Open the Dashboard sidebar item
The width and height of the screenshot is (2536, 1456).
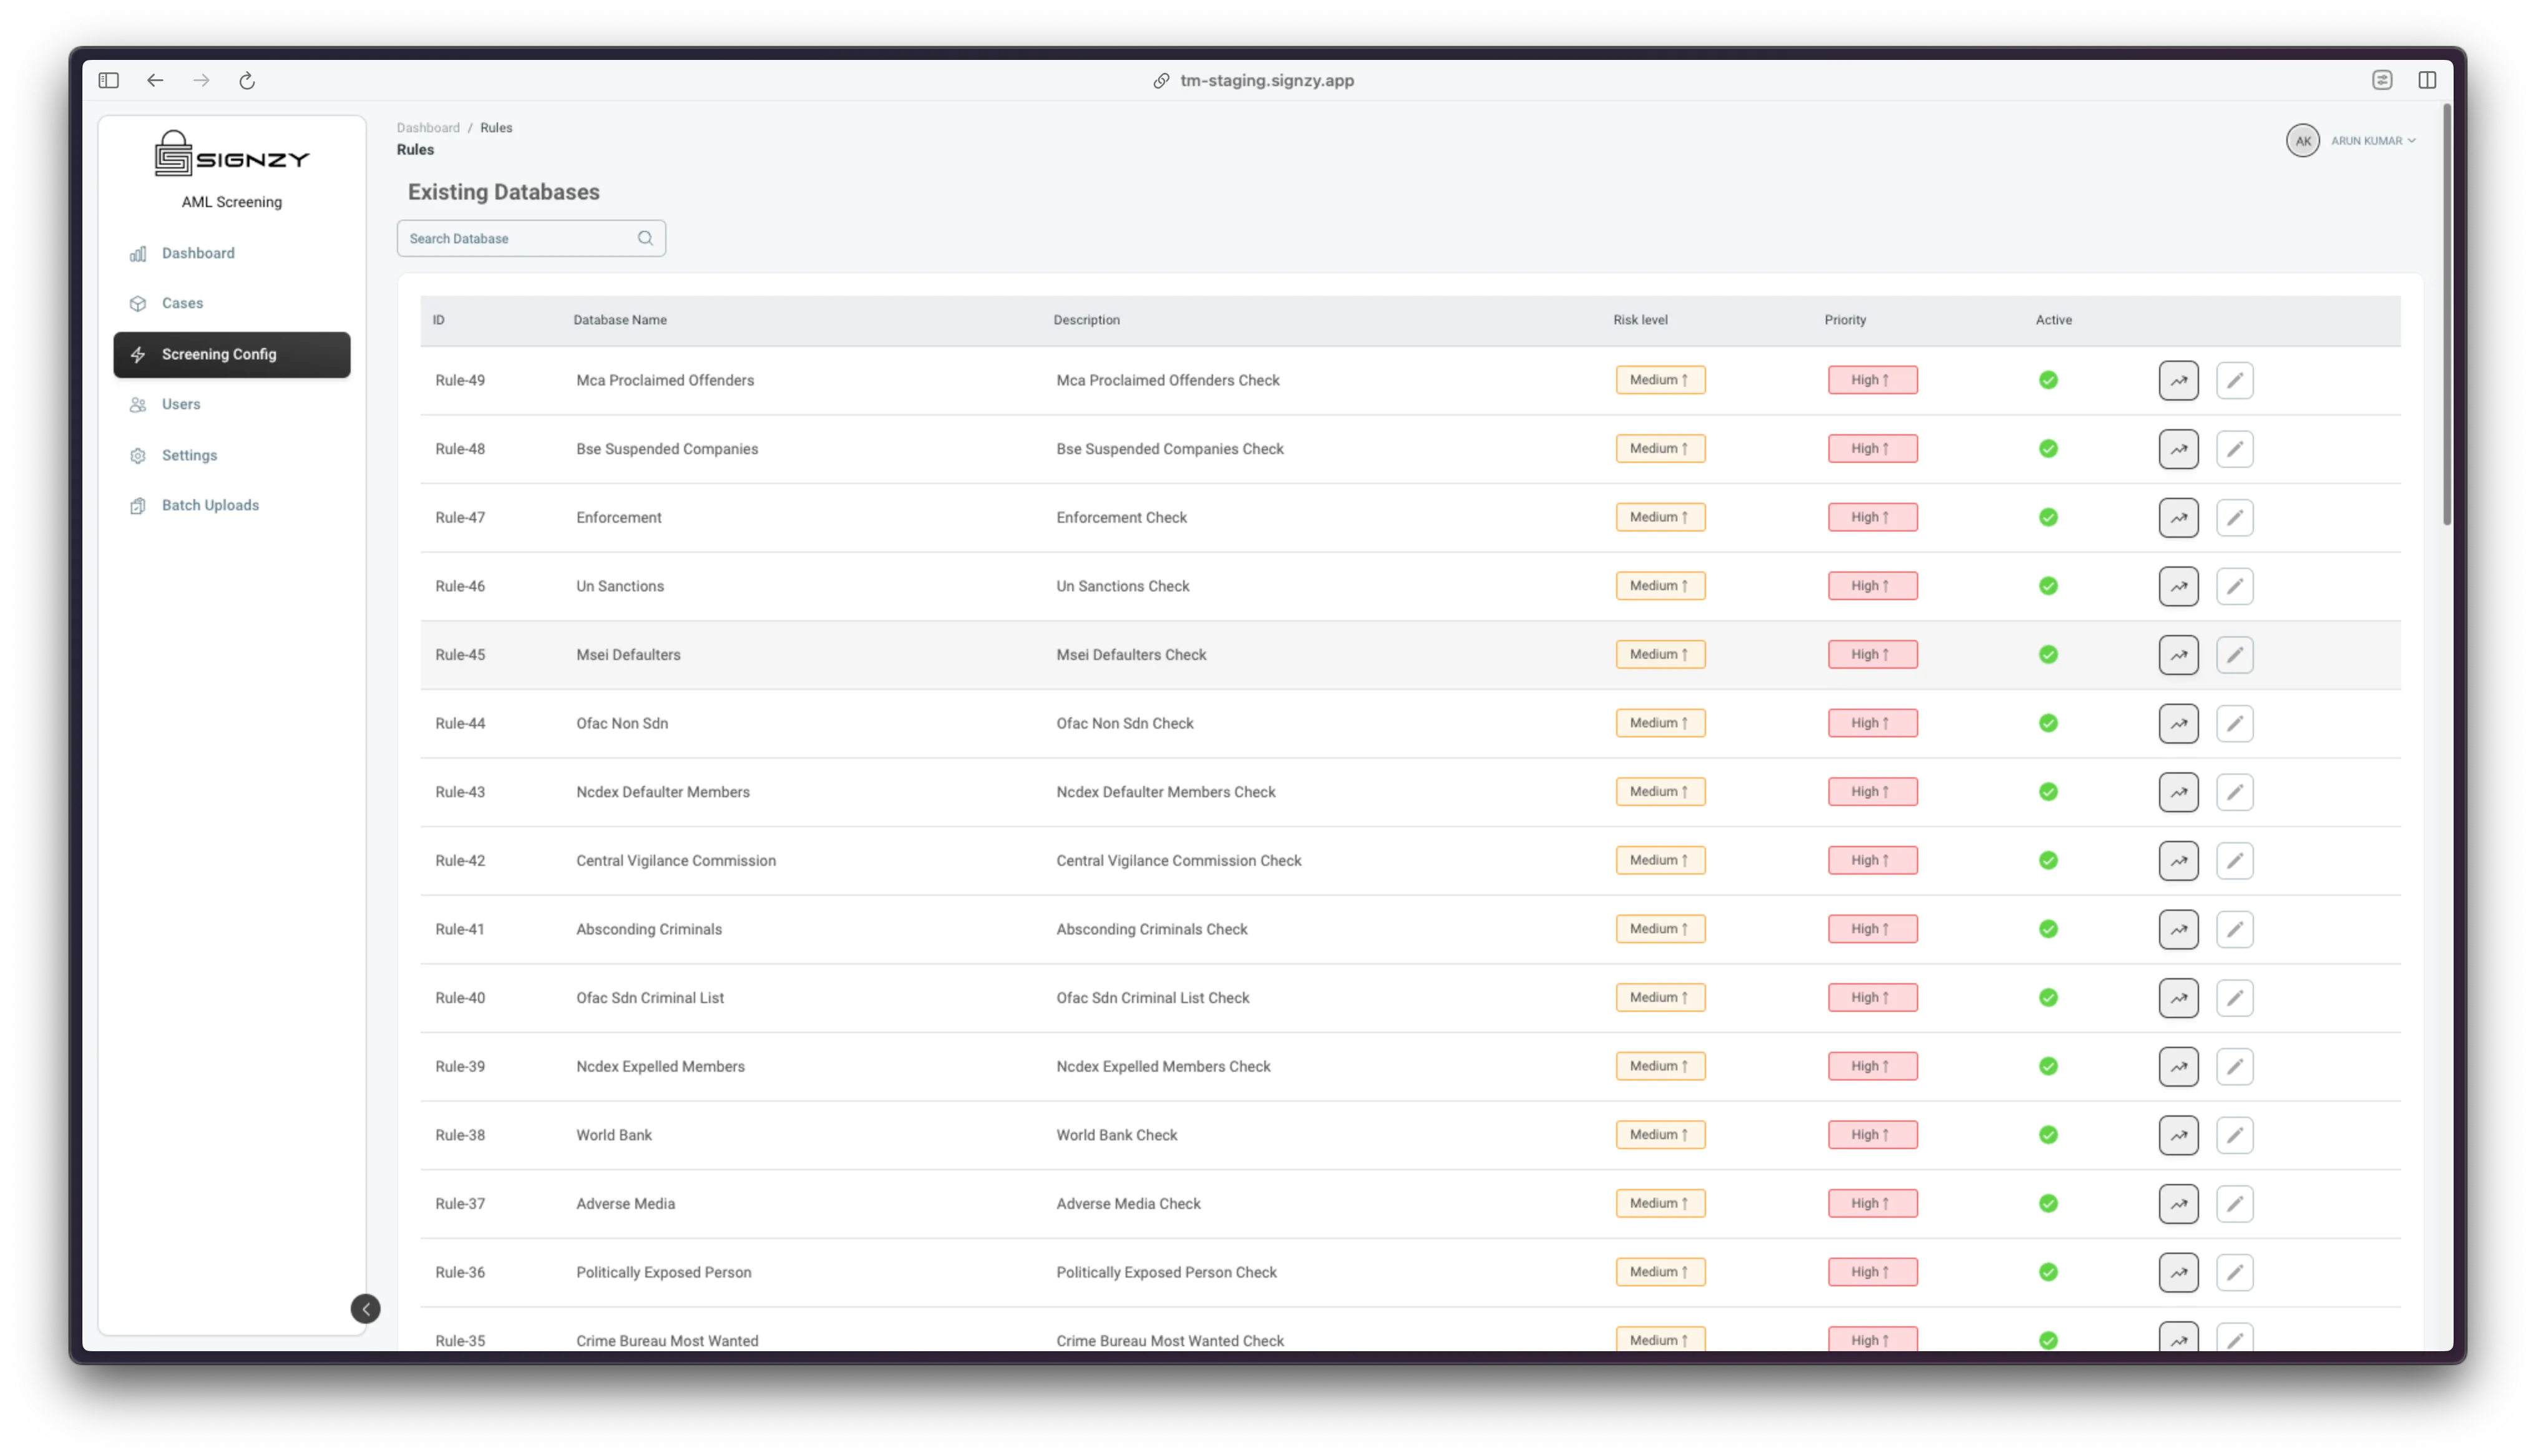[x=232, y=253]
